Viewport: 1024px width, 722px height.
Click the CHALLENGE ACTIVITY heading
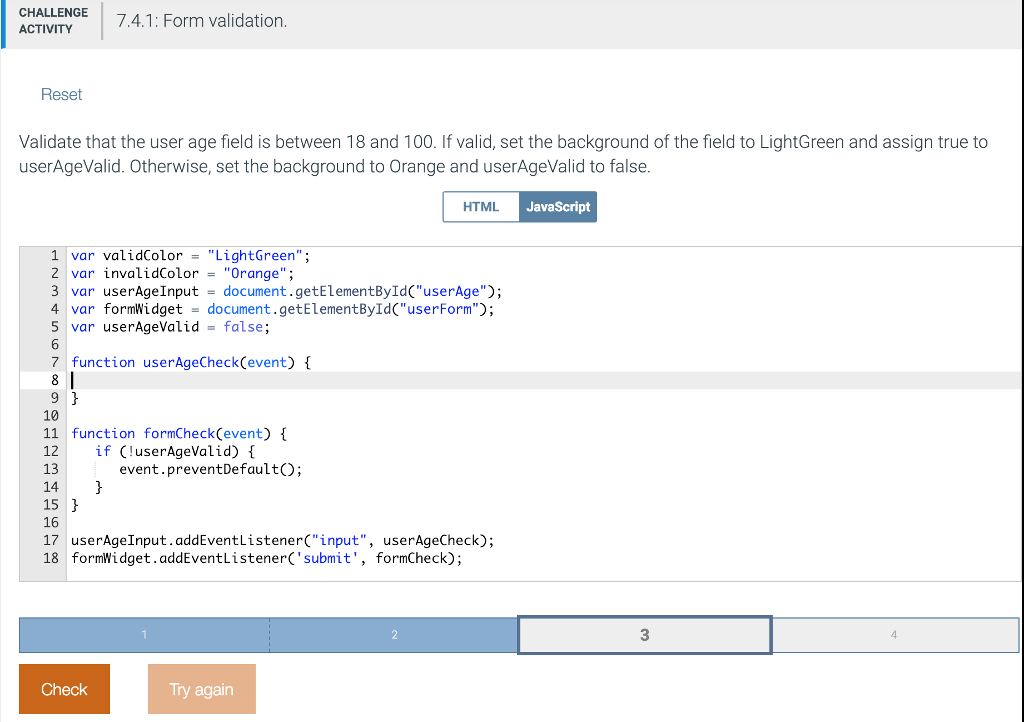(x=52, y=24)
